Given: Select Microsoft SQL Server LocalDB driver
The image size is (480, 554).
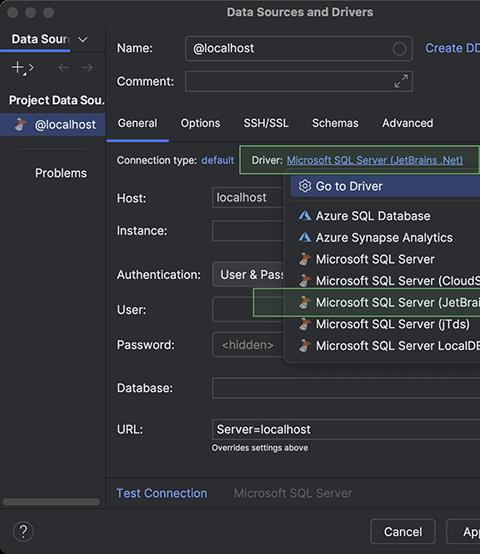Looking at the screenshot, I should point(385,346).
